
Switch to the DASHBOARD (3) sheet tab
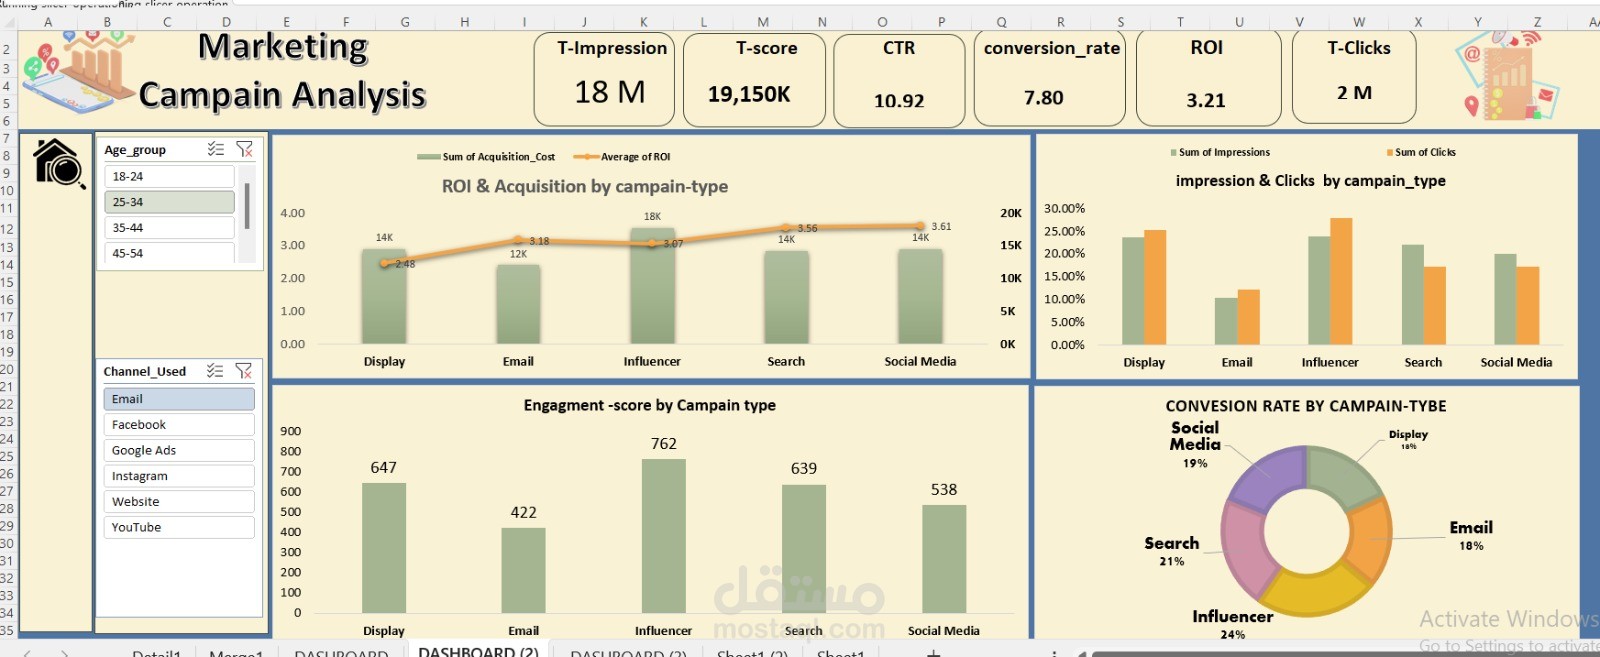pyautogui.click(x=628, y=652)
